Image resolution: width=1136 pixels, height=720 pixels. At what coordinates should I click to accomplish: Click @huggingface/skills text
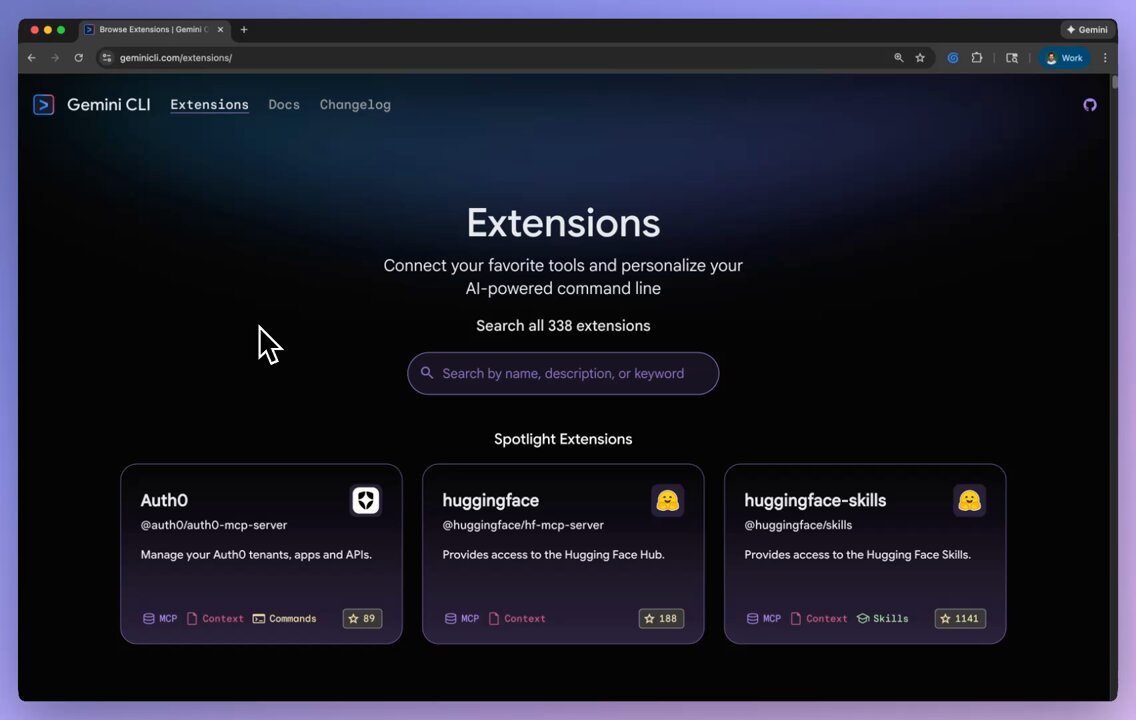point(798,525)
